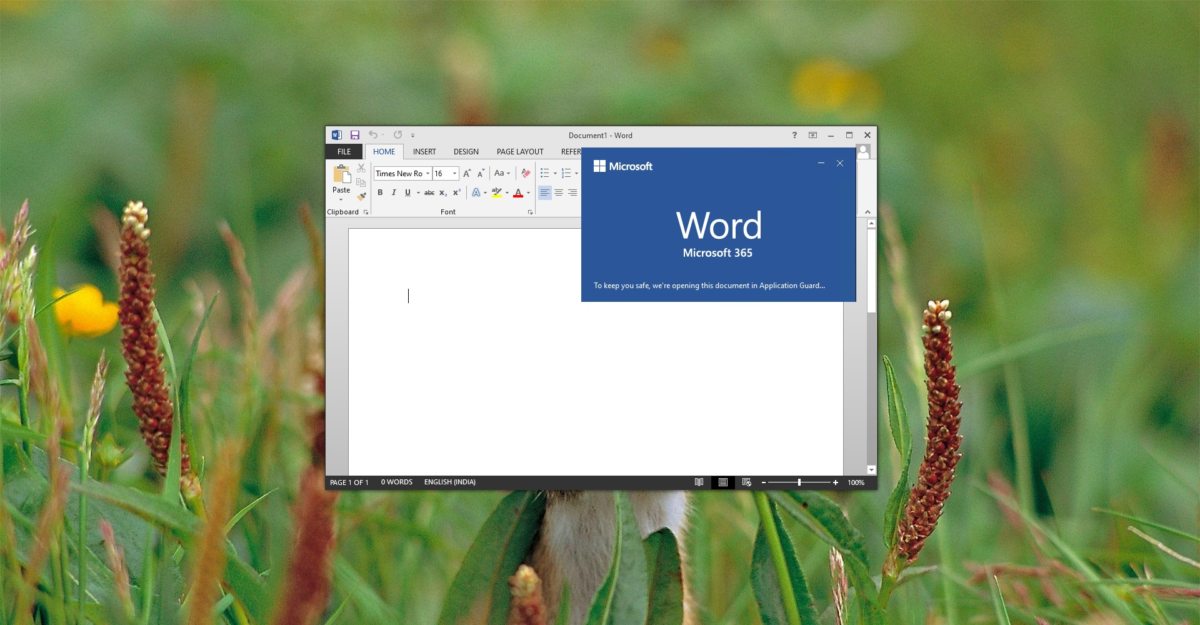Click the Numbering list icon

(x=566, y=173)
